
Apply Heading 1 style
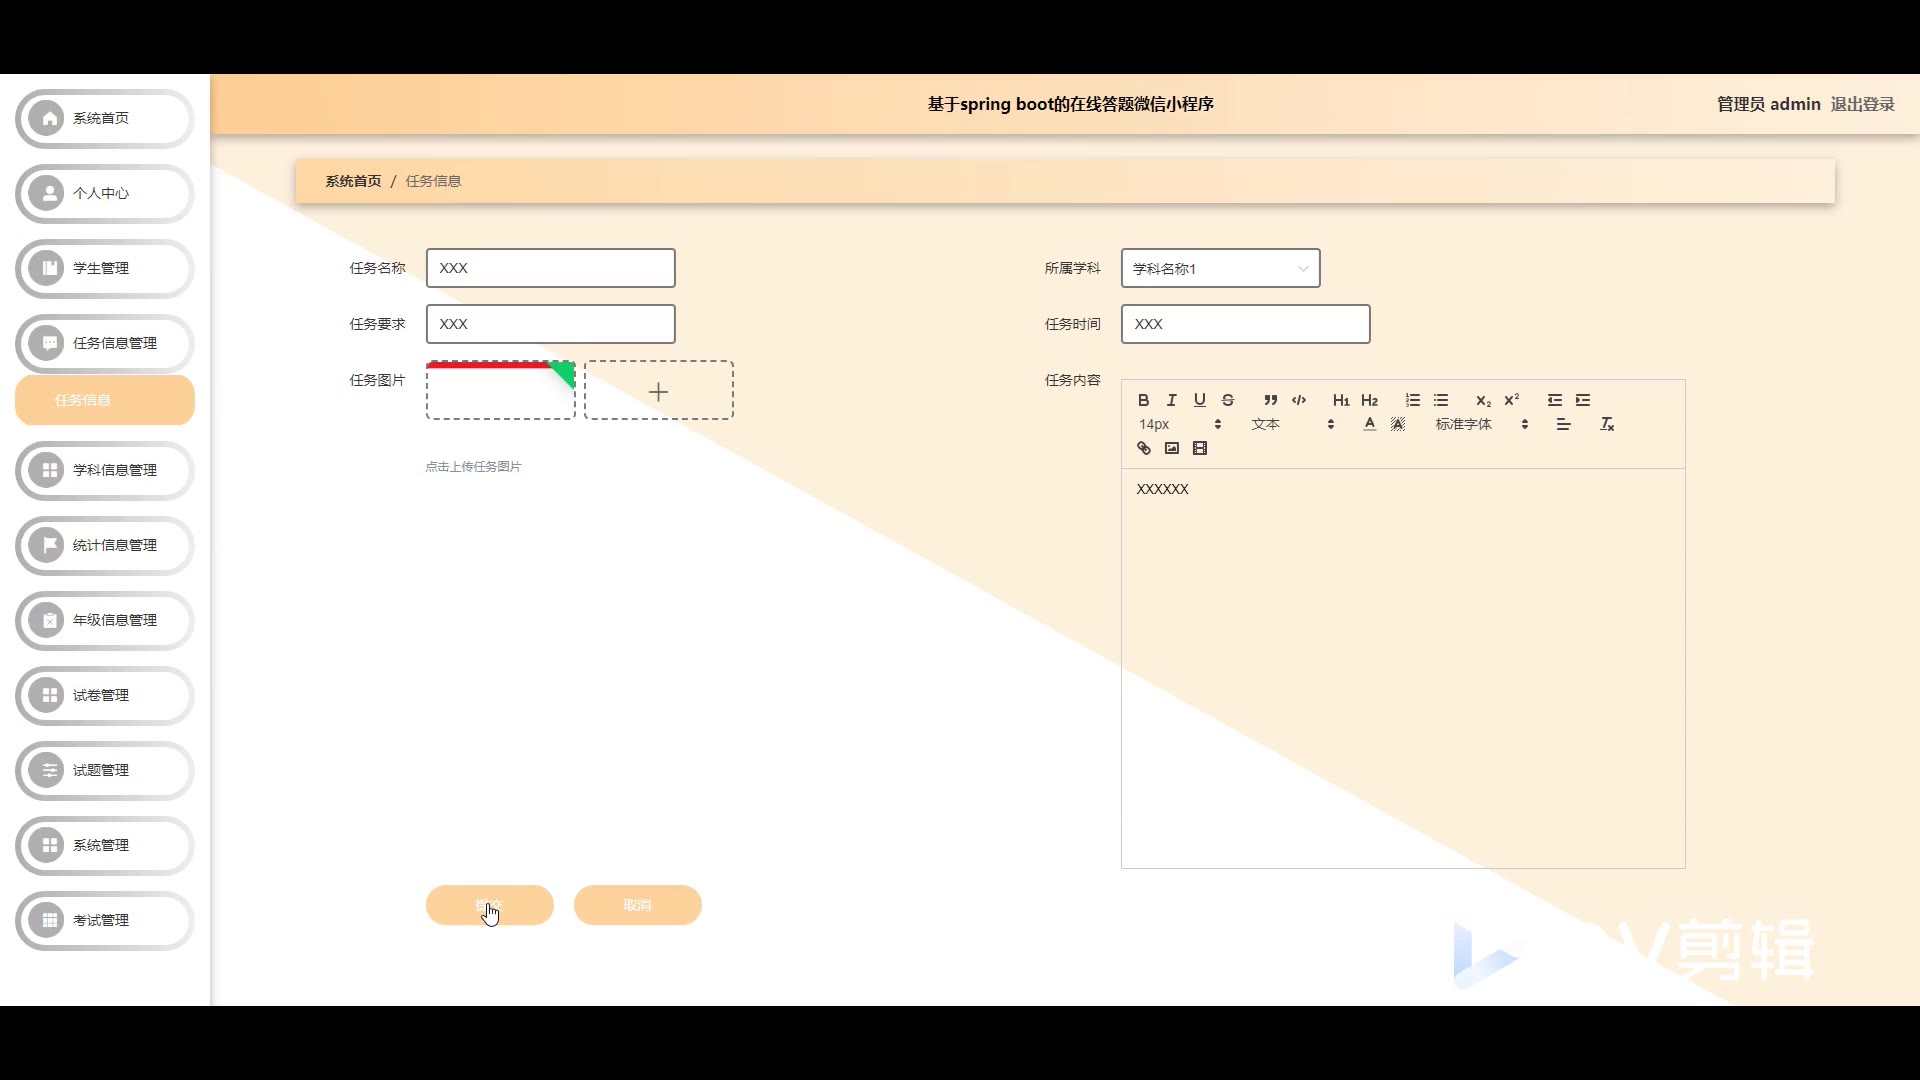[1341, 400]
